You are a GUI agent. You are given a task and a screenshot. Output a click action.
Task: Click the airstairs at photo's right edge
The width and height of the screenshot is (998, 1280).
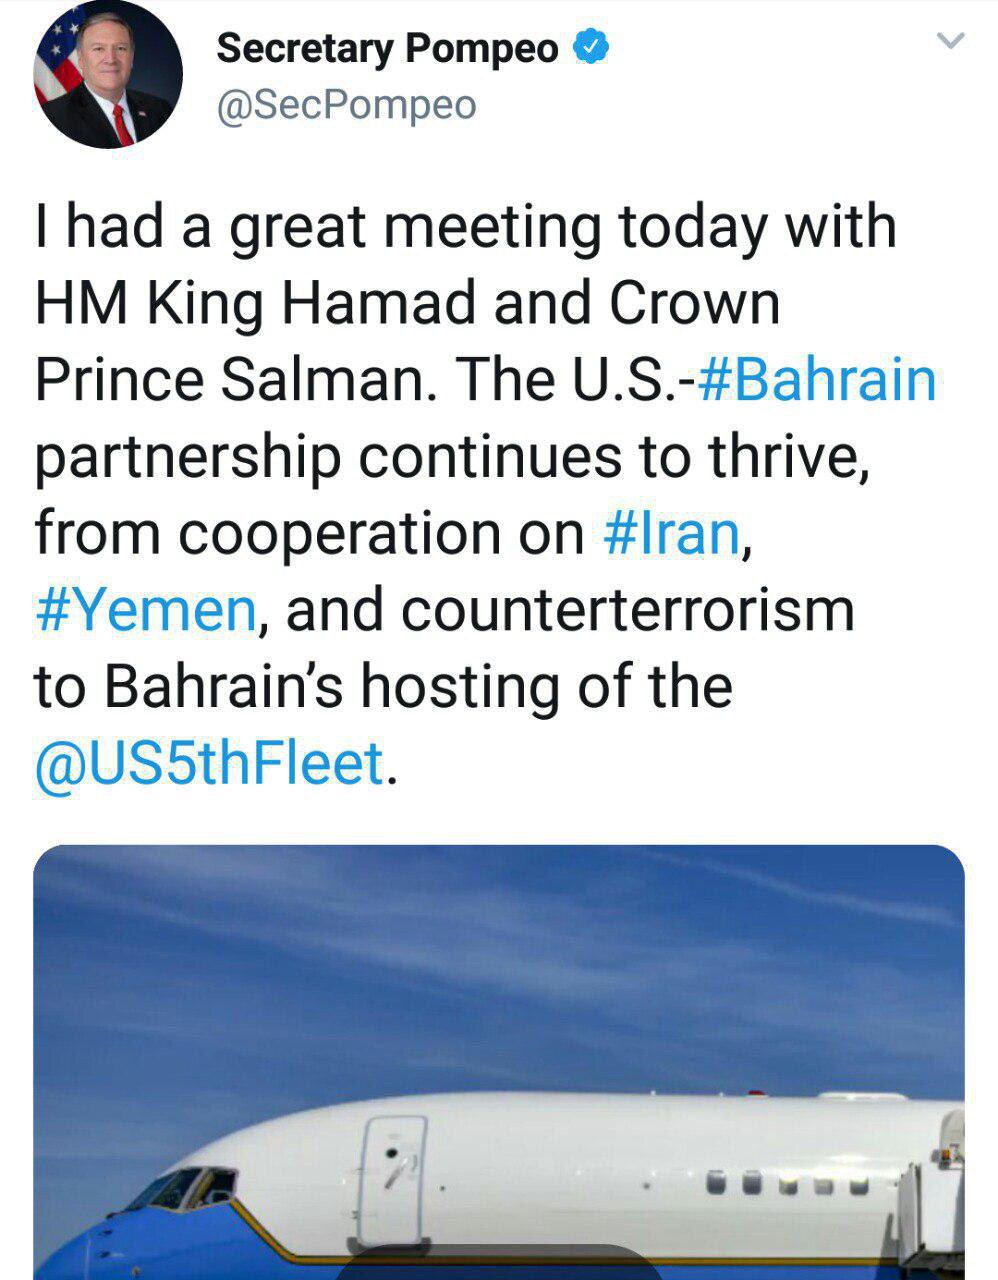click(x=937, y=1200)
